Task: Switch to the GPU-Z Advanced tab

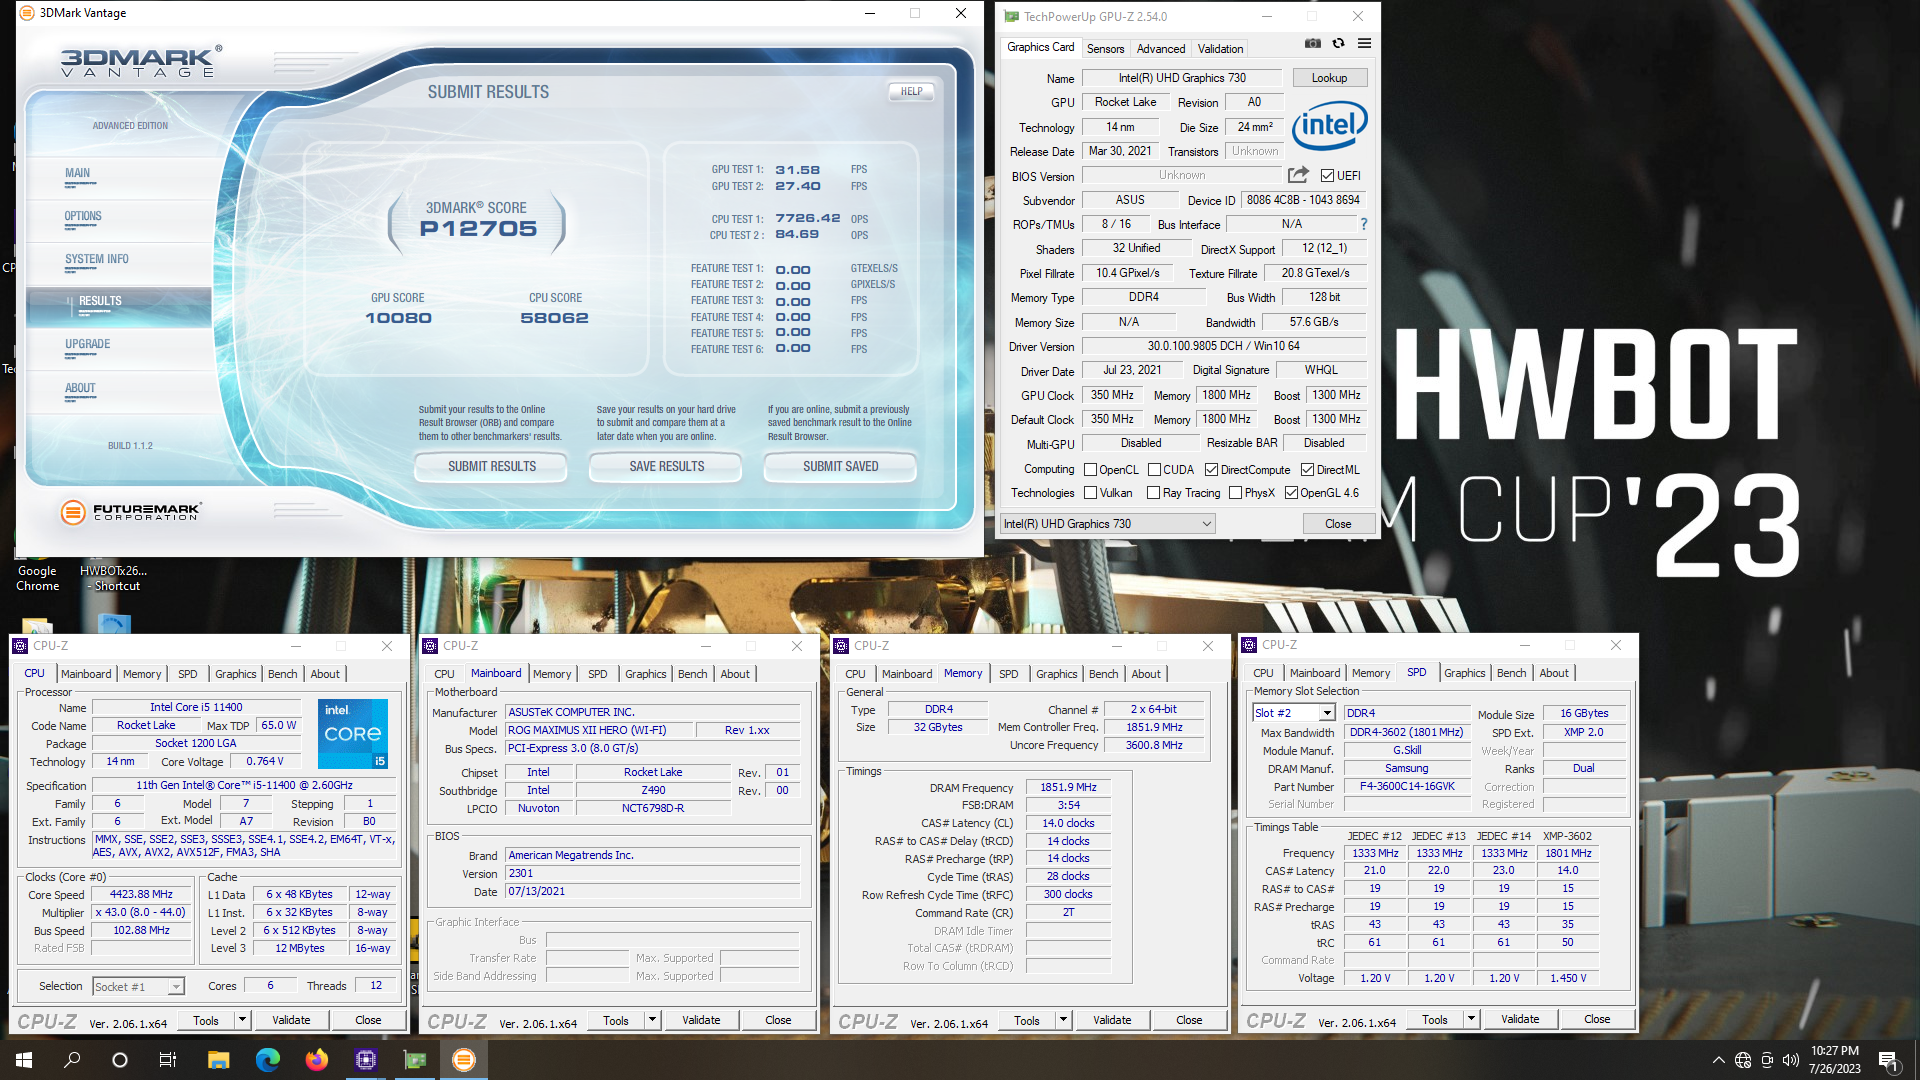Action: pyautogui.click(x=1160, y=48)
